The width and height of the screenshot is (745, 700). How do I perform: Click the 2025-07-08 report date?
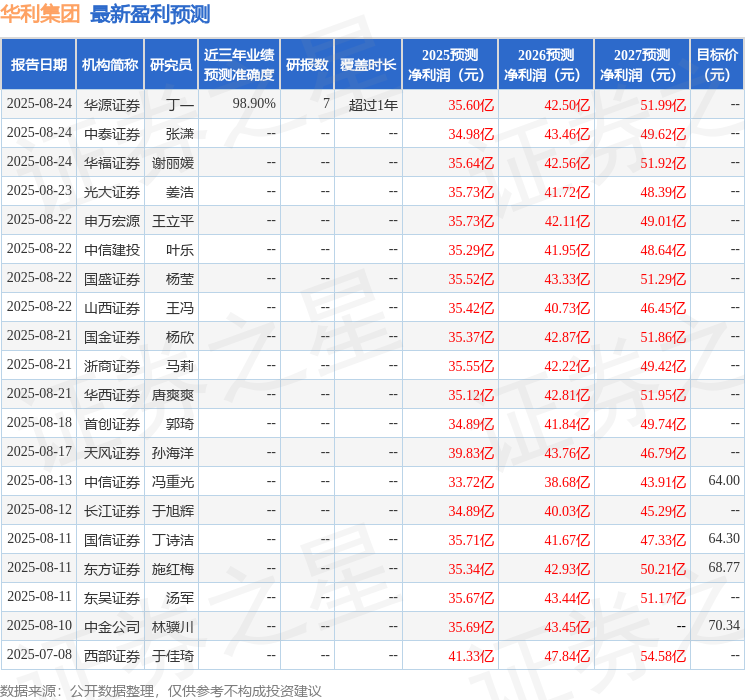click(x=39, y=654)
